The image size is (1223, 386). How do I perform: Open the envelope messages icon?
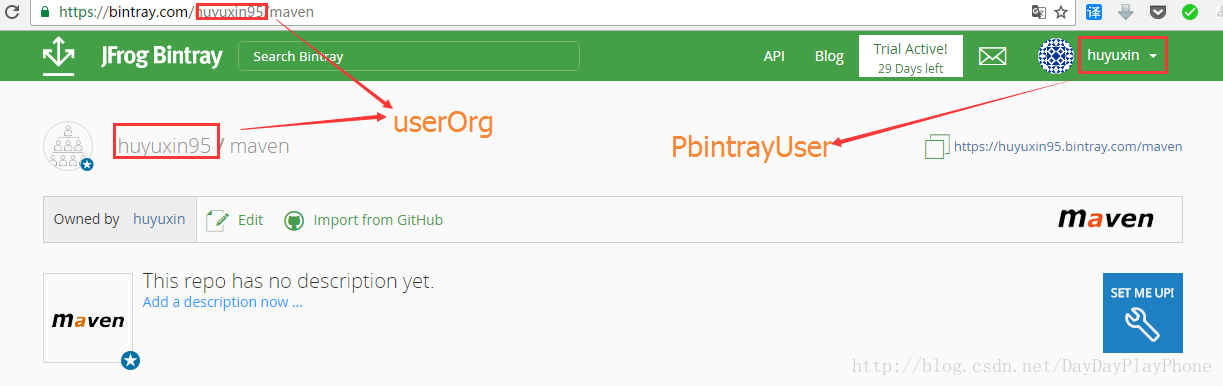992,56
